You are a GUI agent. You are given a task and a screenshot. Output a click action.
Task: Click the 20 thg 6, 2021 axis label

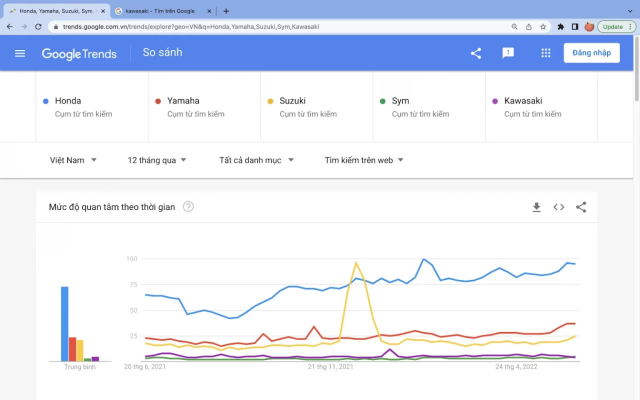point(145,367)
